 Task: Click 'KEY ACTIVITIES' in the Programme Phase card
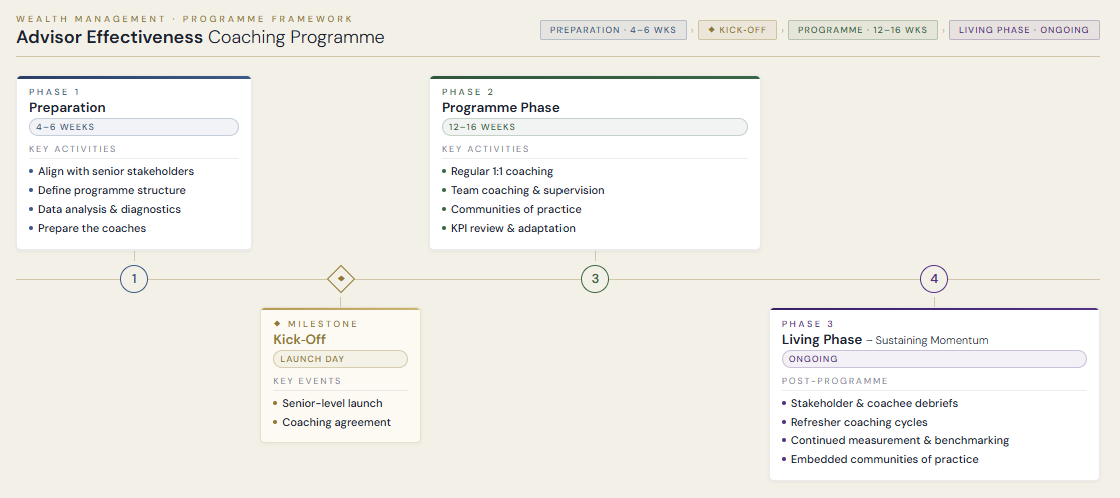click(x=486, y=149)
